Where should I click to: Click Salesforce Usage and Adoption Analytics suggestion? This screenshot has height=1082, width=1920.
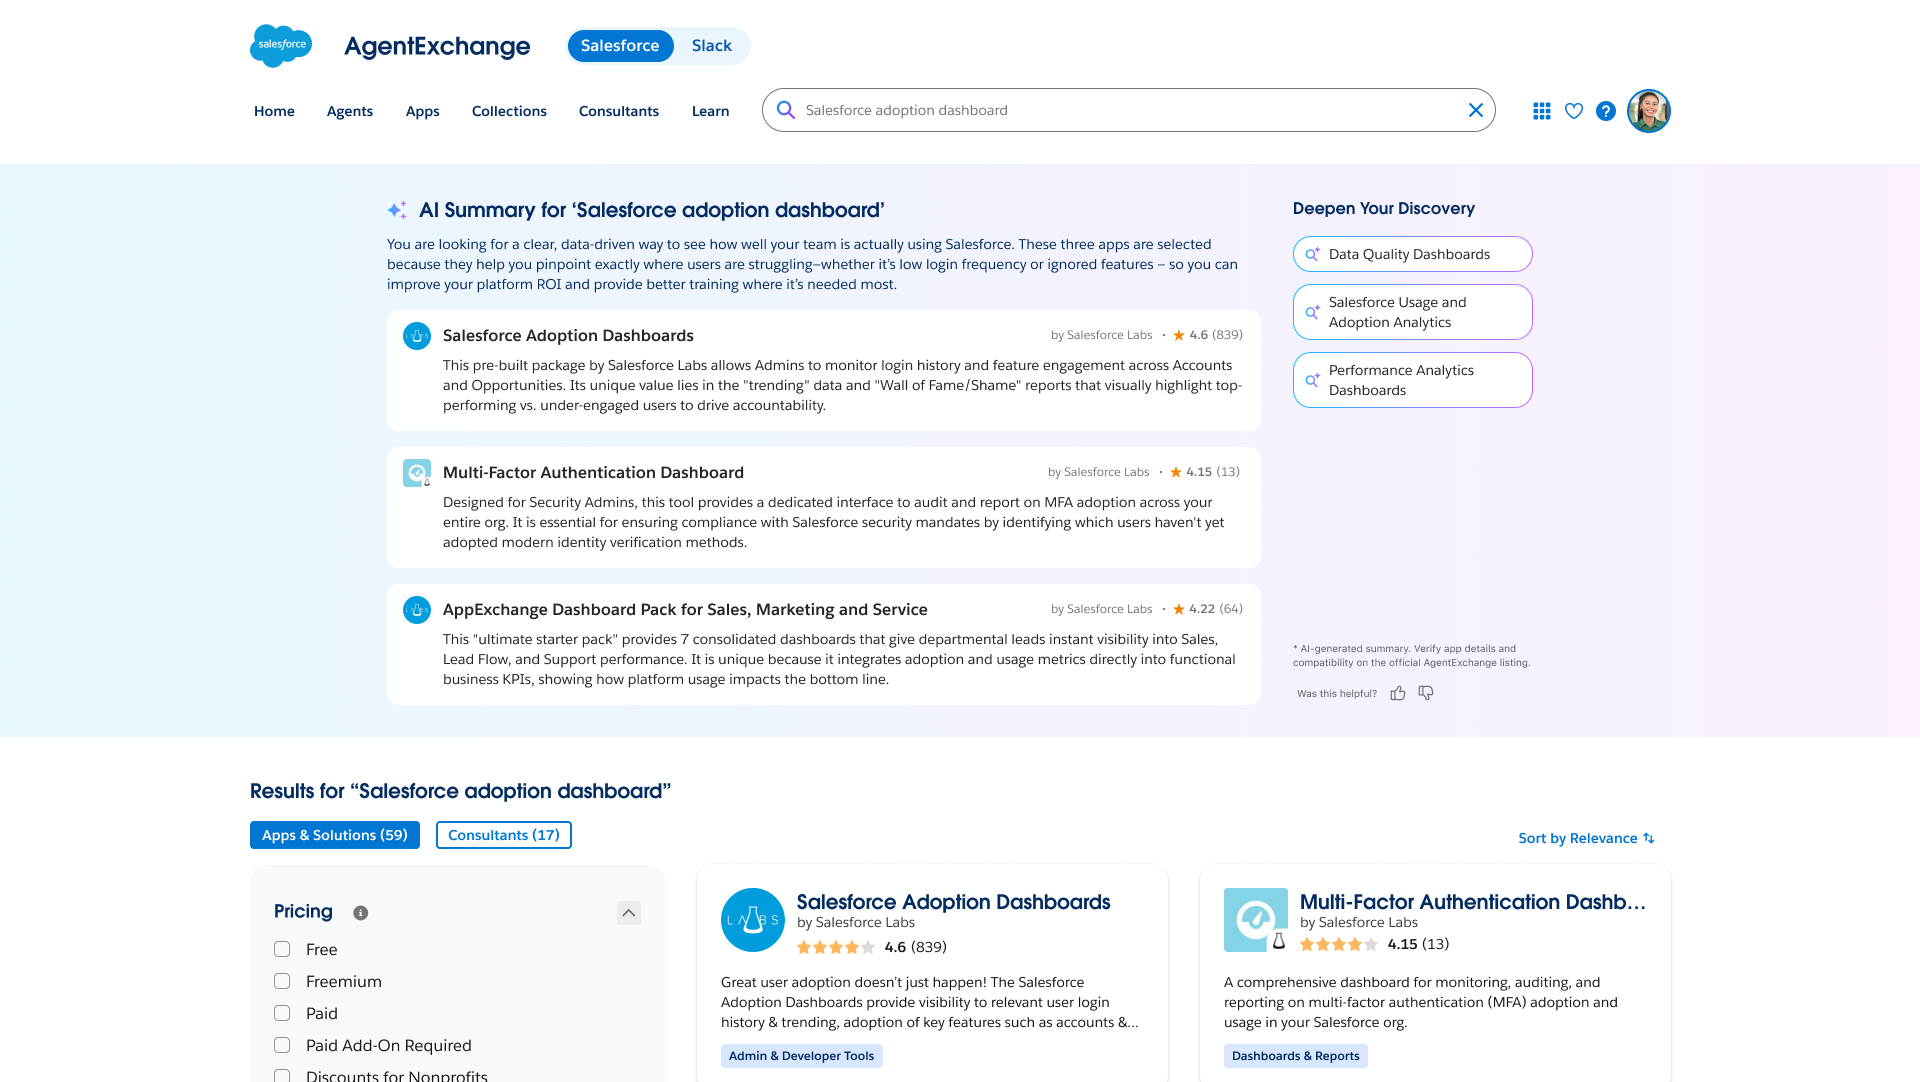1412,312
